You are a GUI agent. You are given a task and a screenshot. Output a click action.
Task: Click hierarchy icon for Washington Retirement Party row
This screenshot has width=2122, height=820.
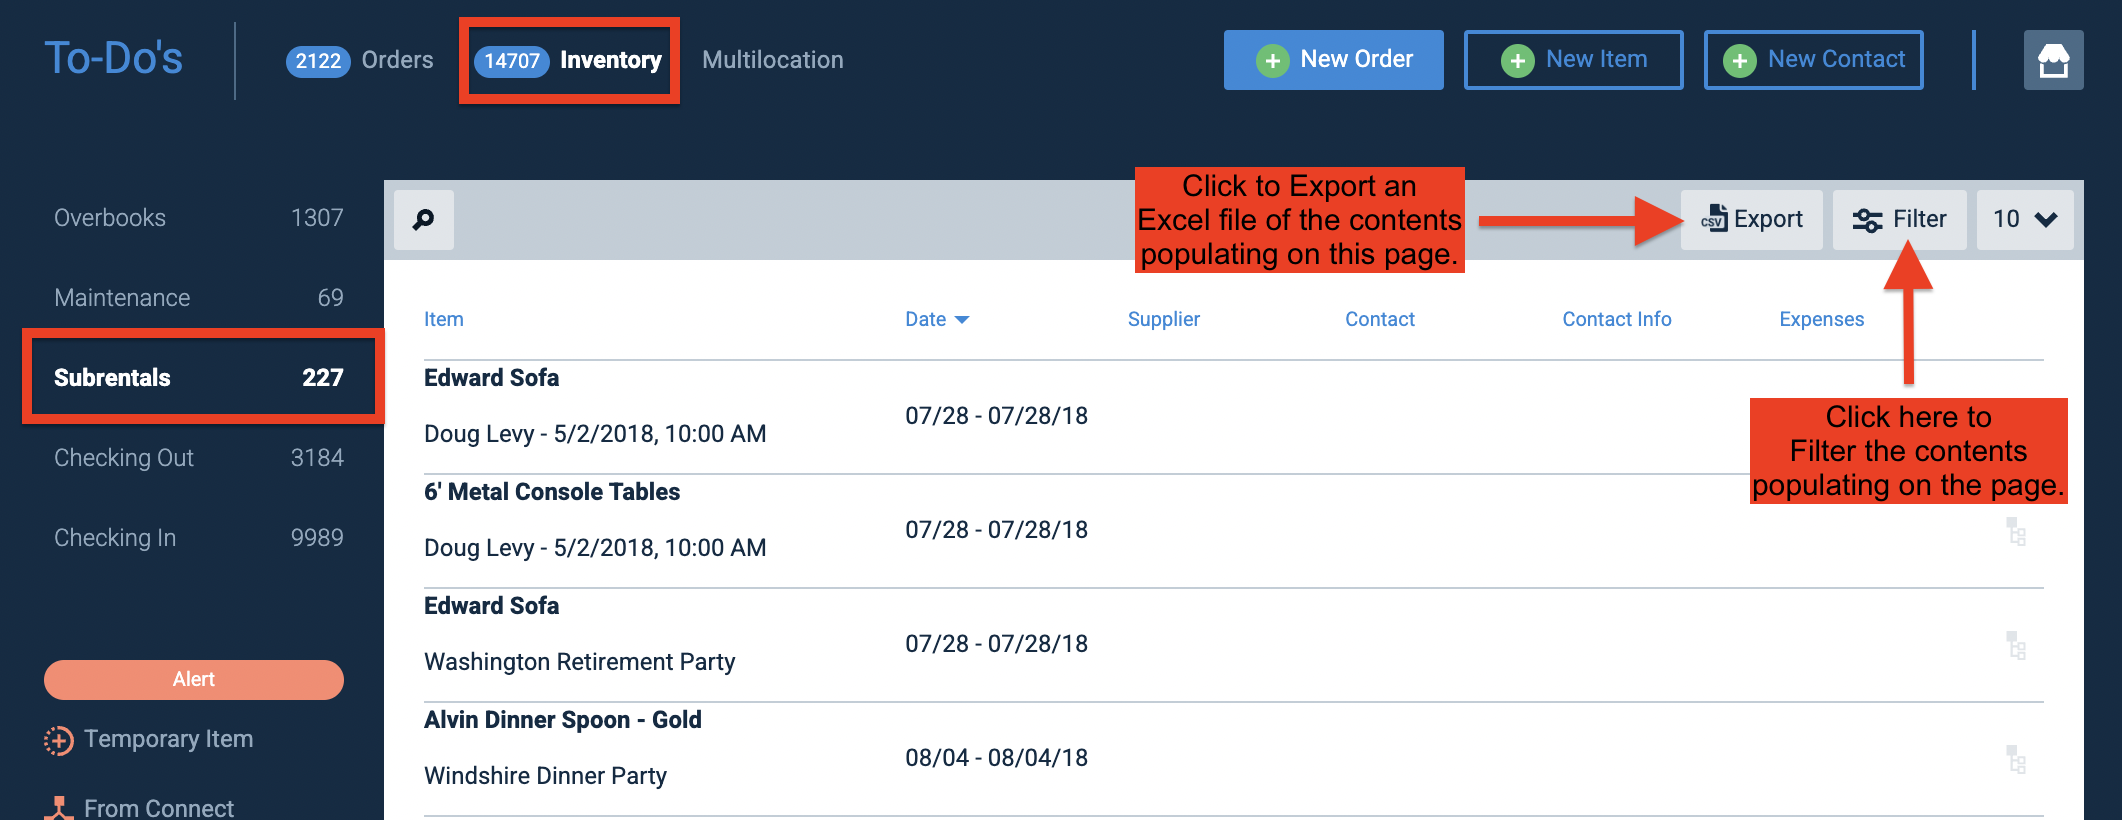pos(2016,645)
